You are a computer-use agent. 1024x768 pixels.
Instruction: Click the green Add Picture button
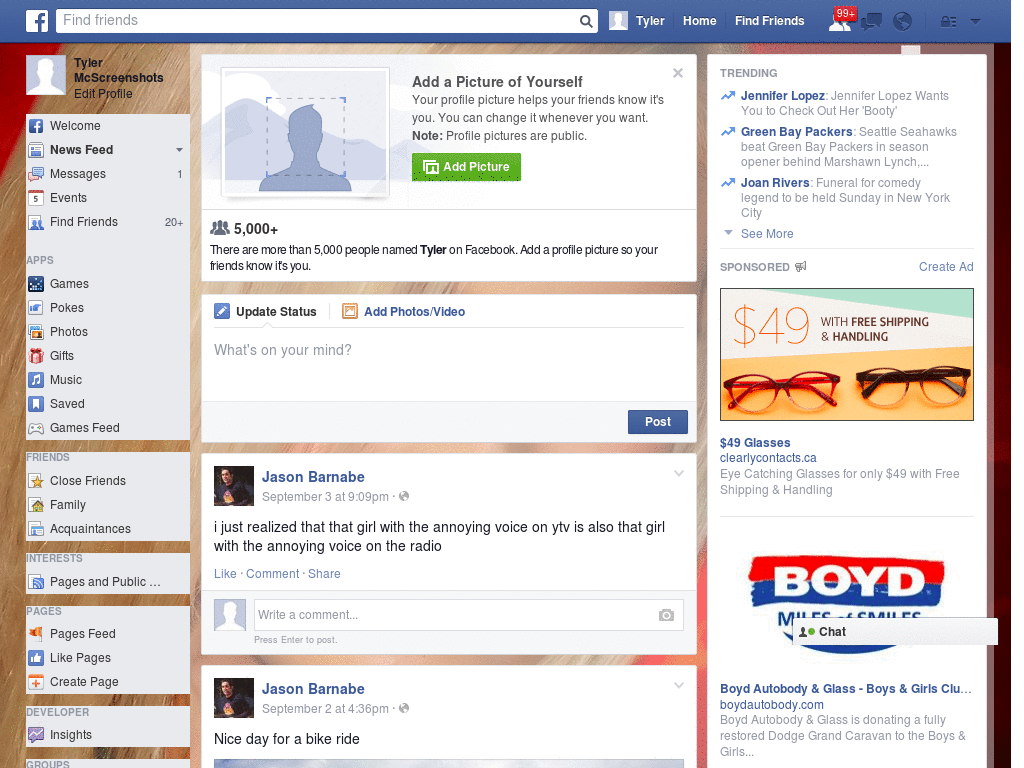(x=466, y=167)
